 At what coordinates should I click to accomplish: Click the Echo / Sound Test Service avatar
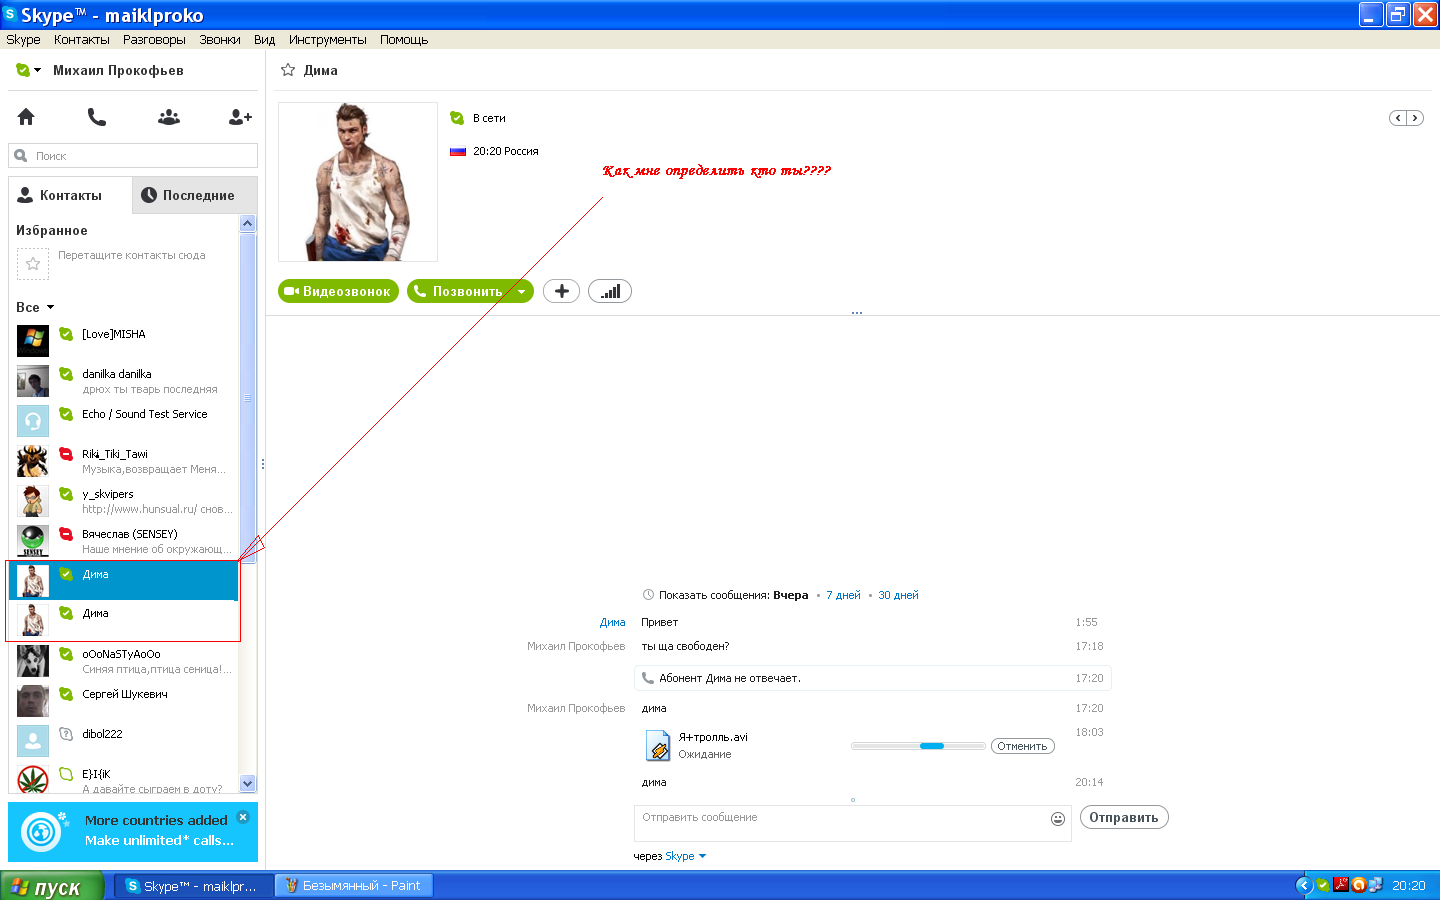[x=33, y=421]
